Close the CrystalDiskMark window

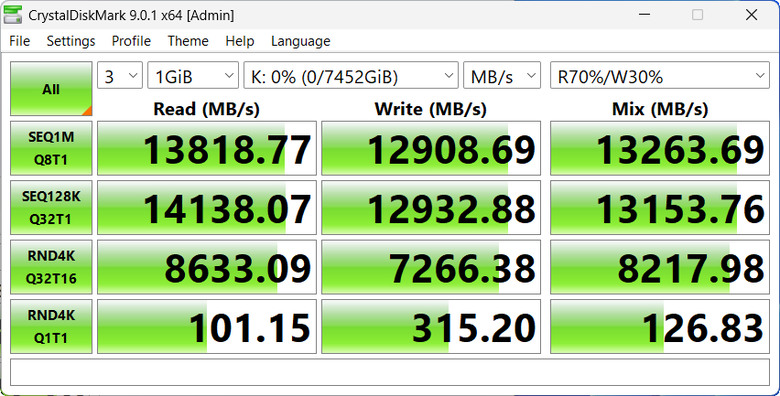coord(751,14)
